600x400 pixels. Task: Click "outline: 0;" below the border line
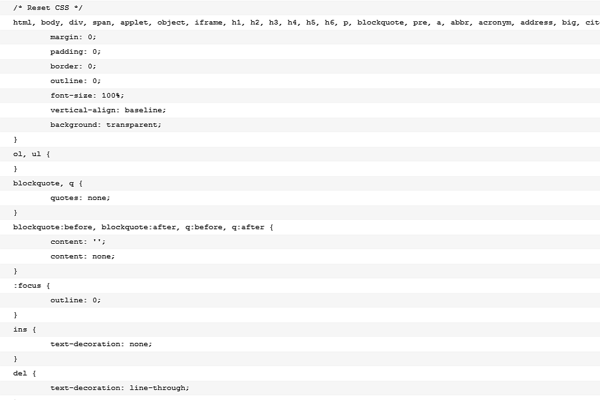pyautogui.click(x=75, y=80)
